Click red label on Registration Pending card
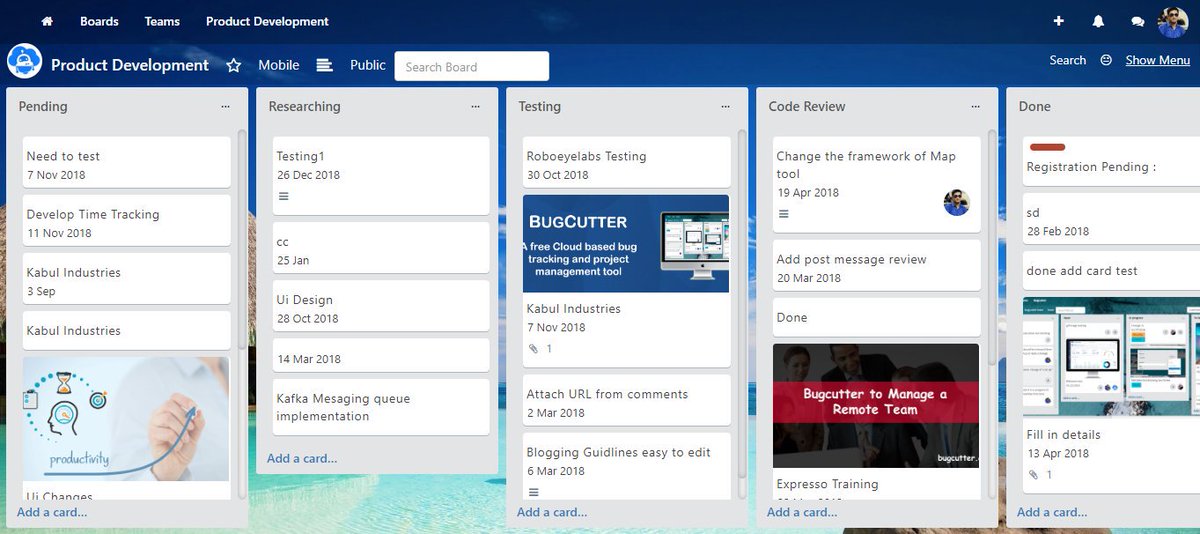 (x=1047, y=148)
